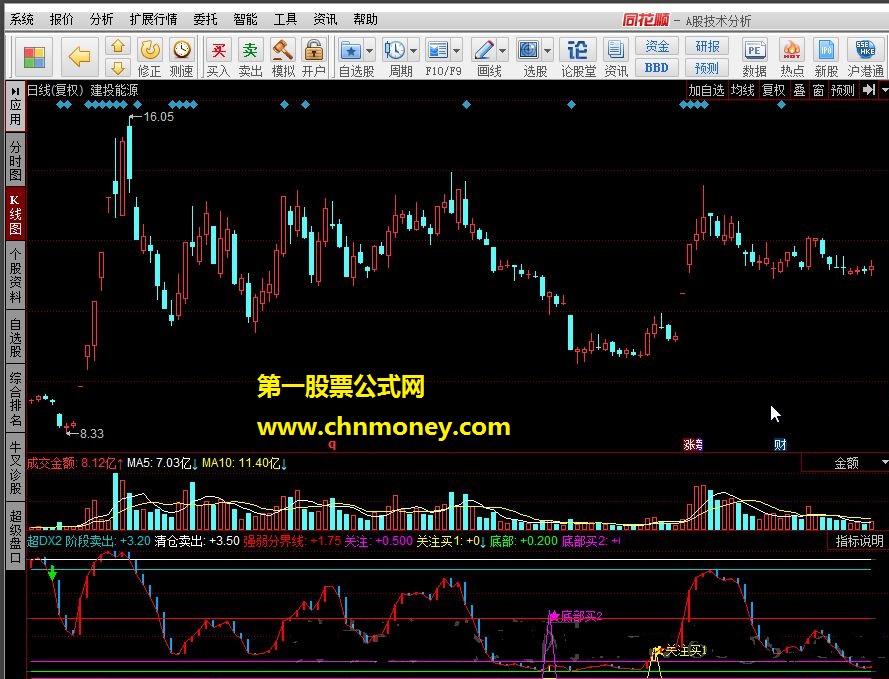Image resolution: width=889 pixels, height=679 pixels.
Task: Click the 底部买2 signal marker
Action: pos(575,616)
